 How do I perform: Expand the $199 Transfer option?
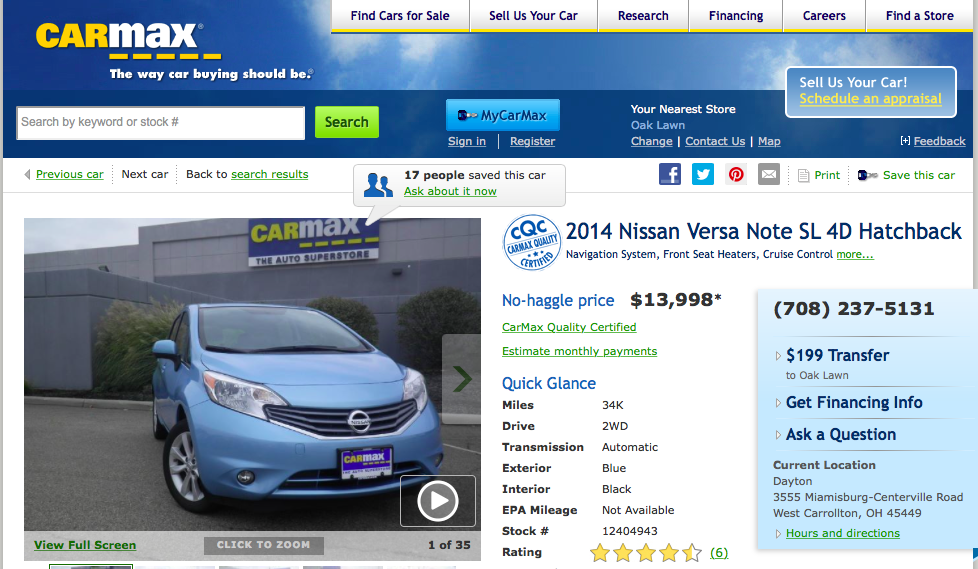tap(837, 355)
